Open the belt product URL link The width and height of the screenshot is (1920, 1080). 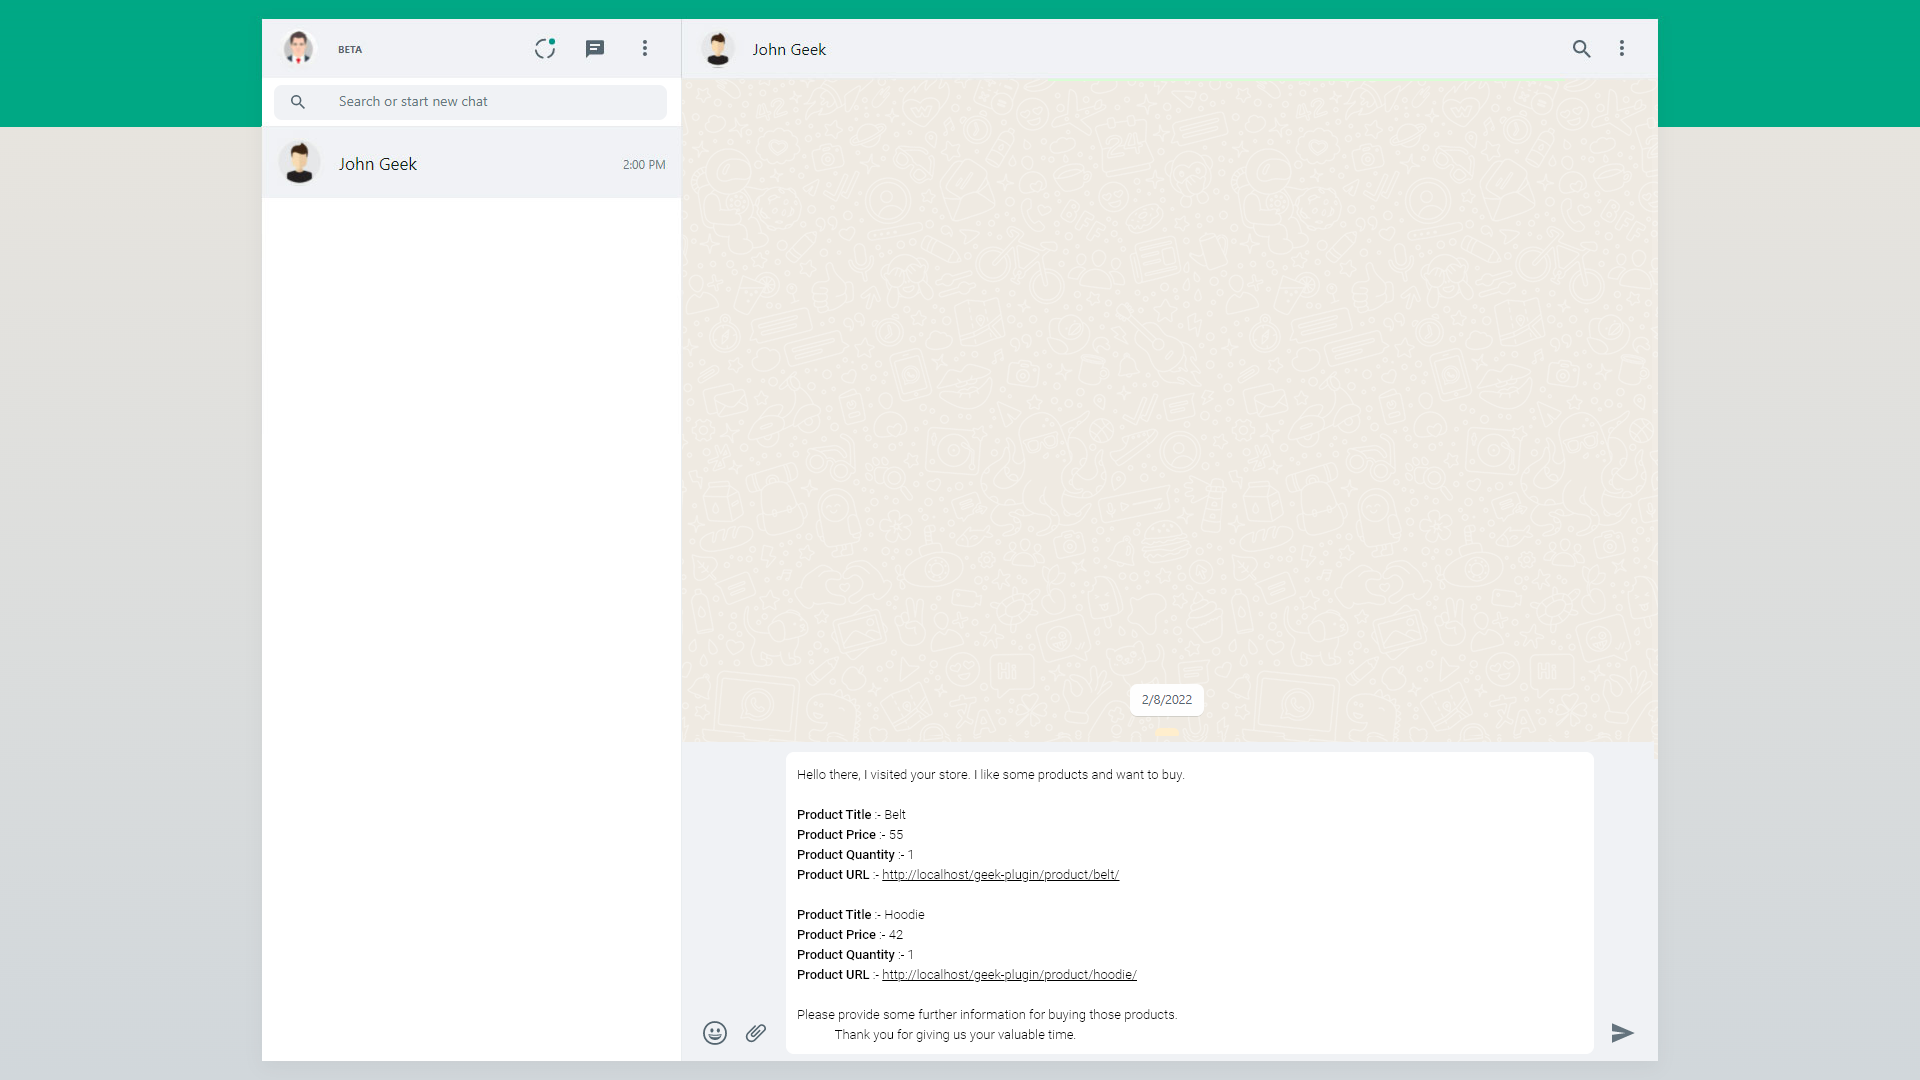click(x=1000, y=875)
